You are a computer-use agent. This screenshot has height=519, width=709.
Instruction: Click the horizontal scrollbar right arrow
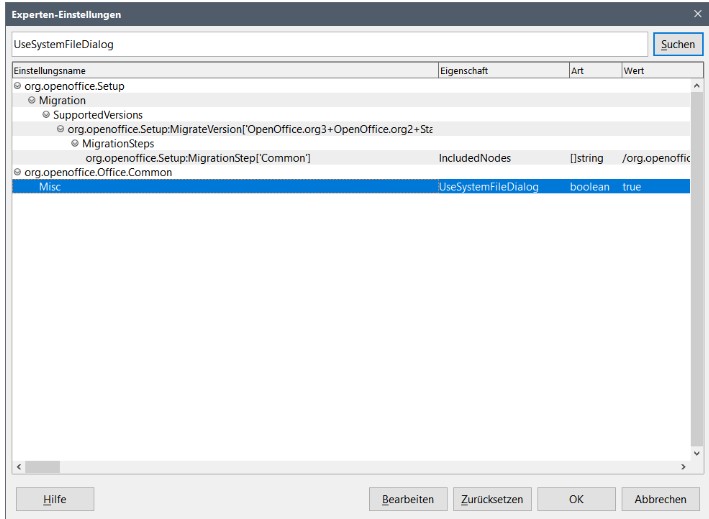coord(683,467)
